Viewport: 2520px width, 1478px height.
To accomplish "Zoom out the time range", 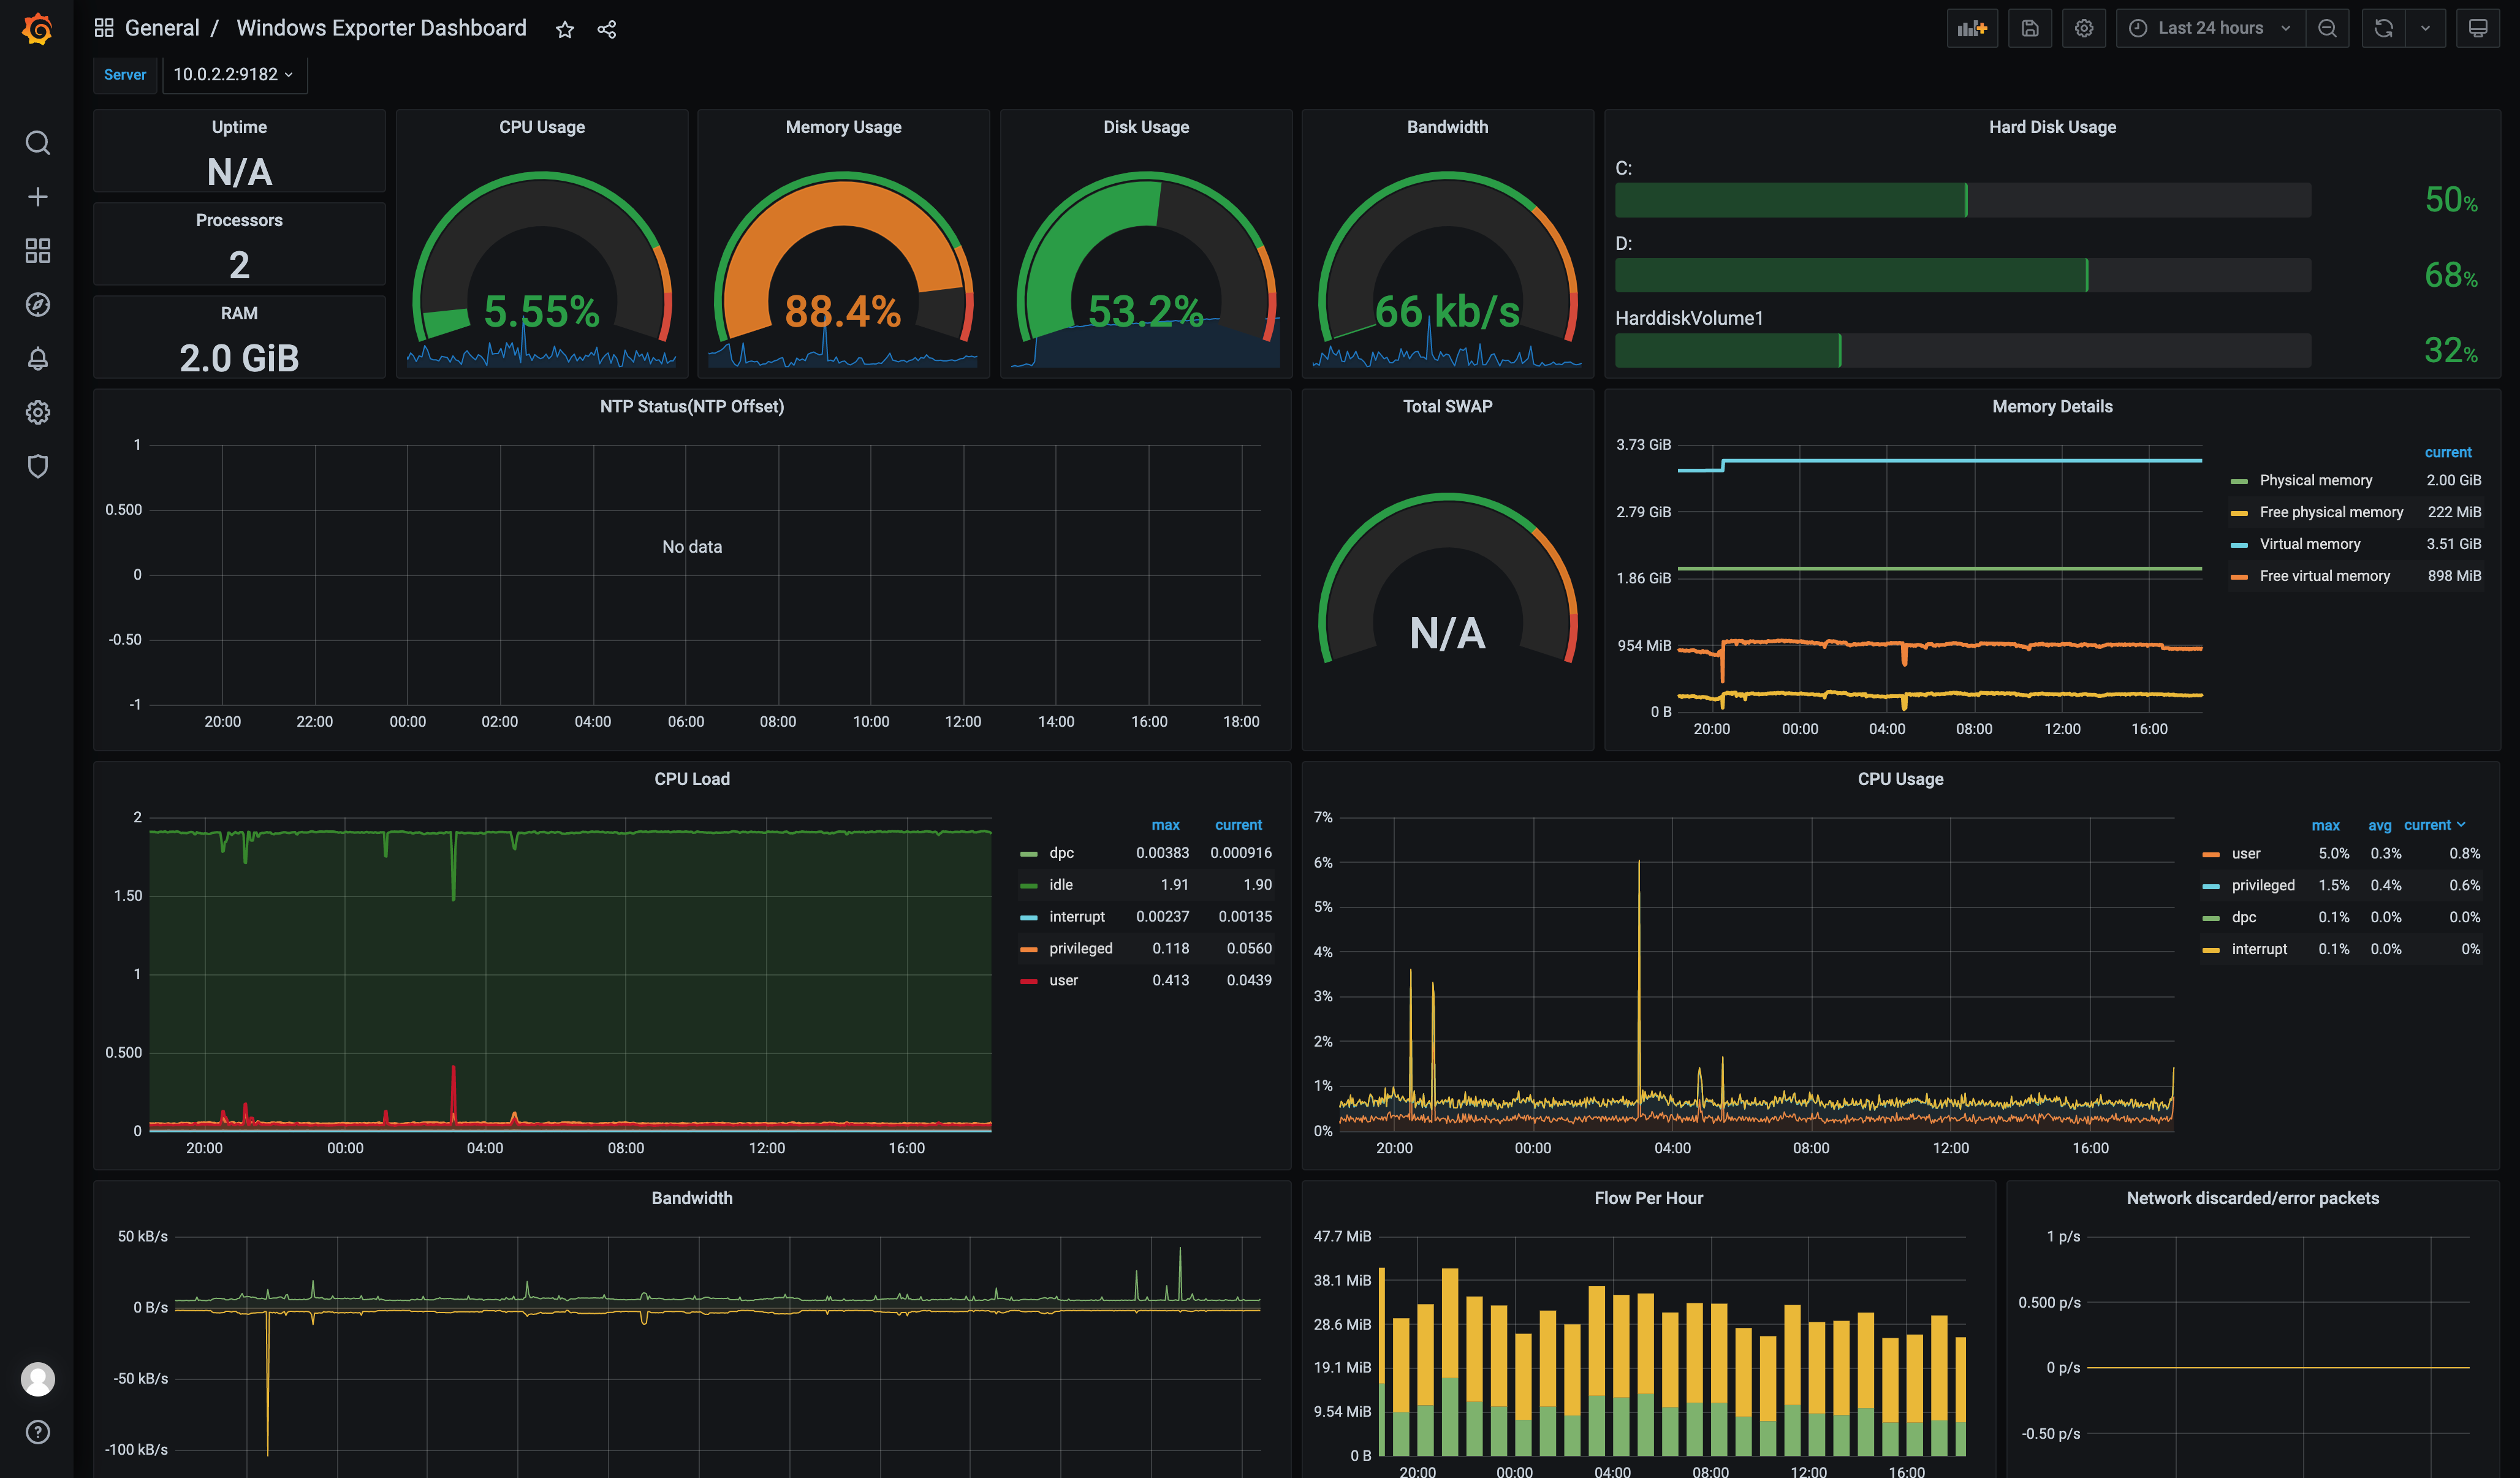I will (x=2327, y=28).
